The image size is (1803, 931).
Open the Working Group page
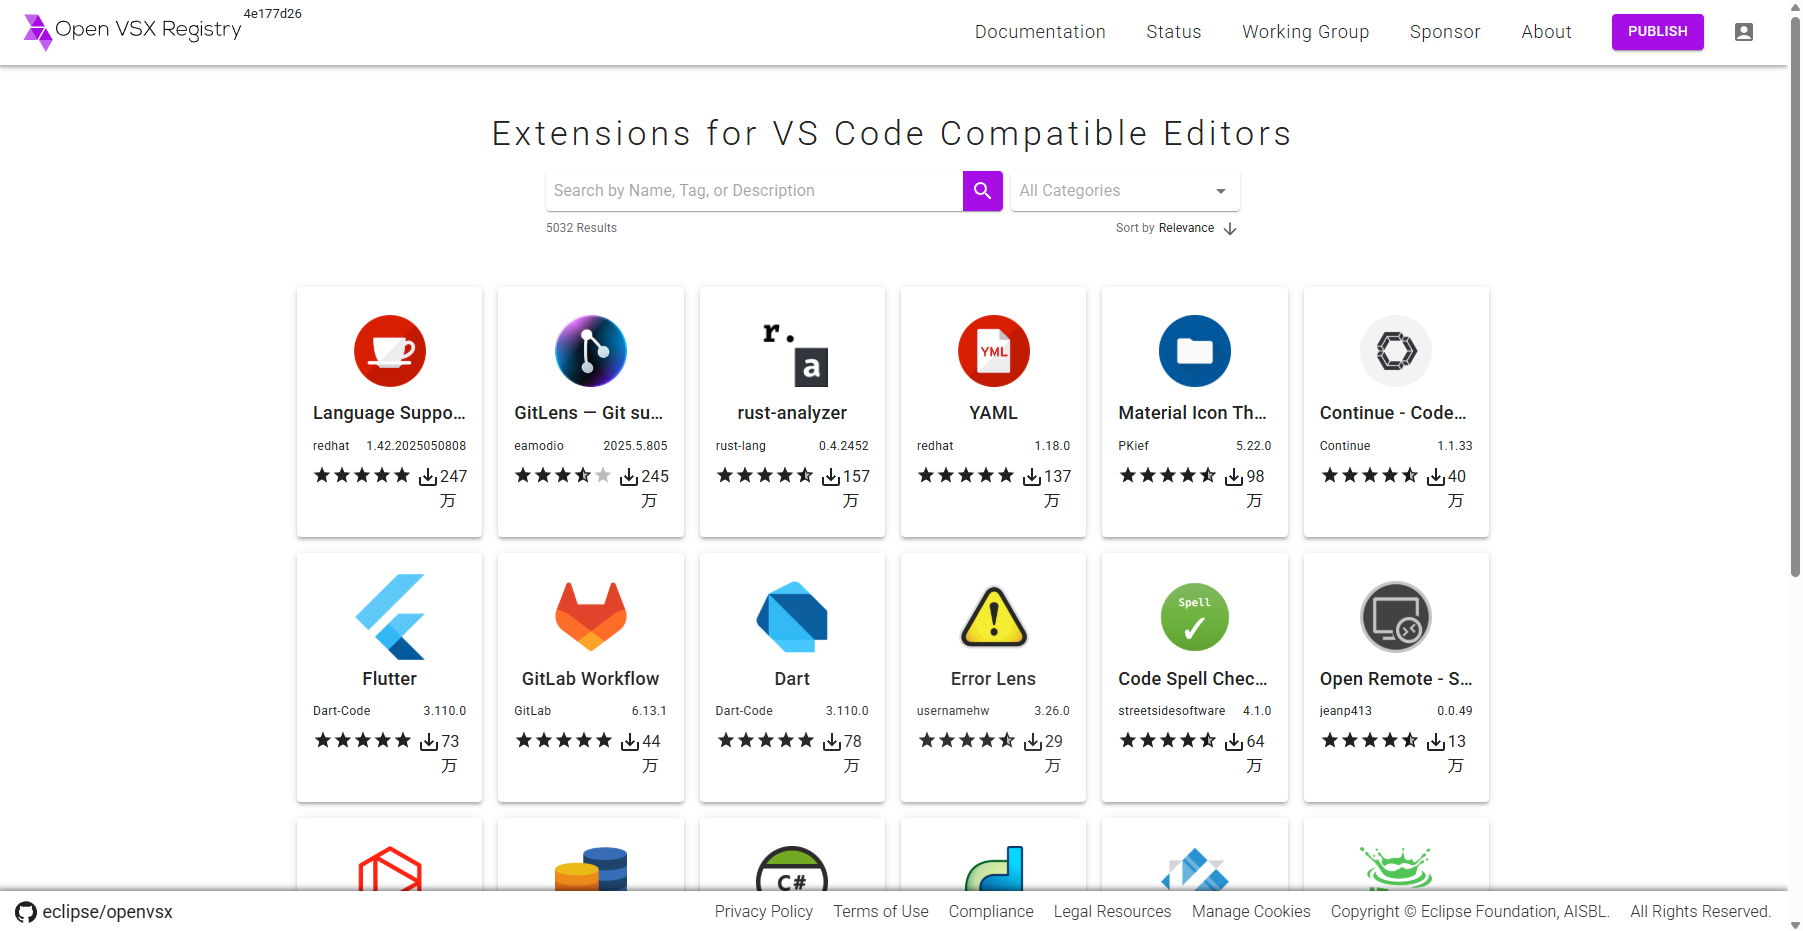pos(1306,32)
